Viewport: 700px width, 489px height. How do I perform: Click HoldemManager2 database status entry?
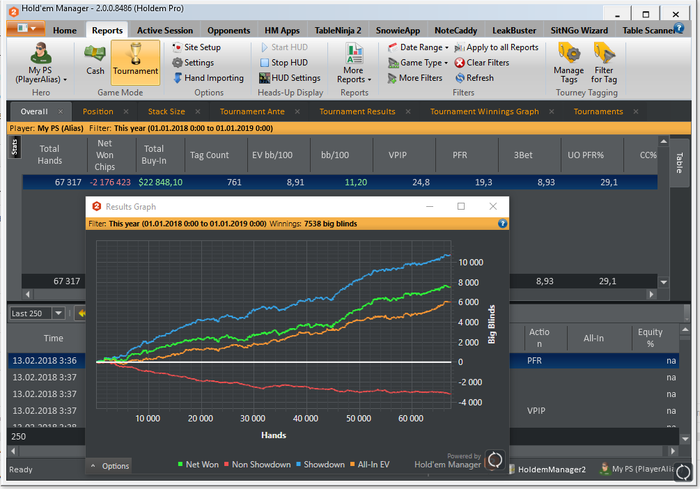tap(547, 469)
